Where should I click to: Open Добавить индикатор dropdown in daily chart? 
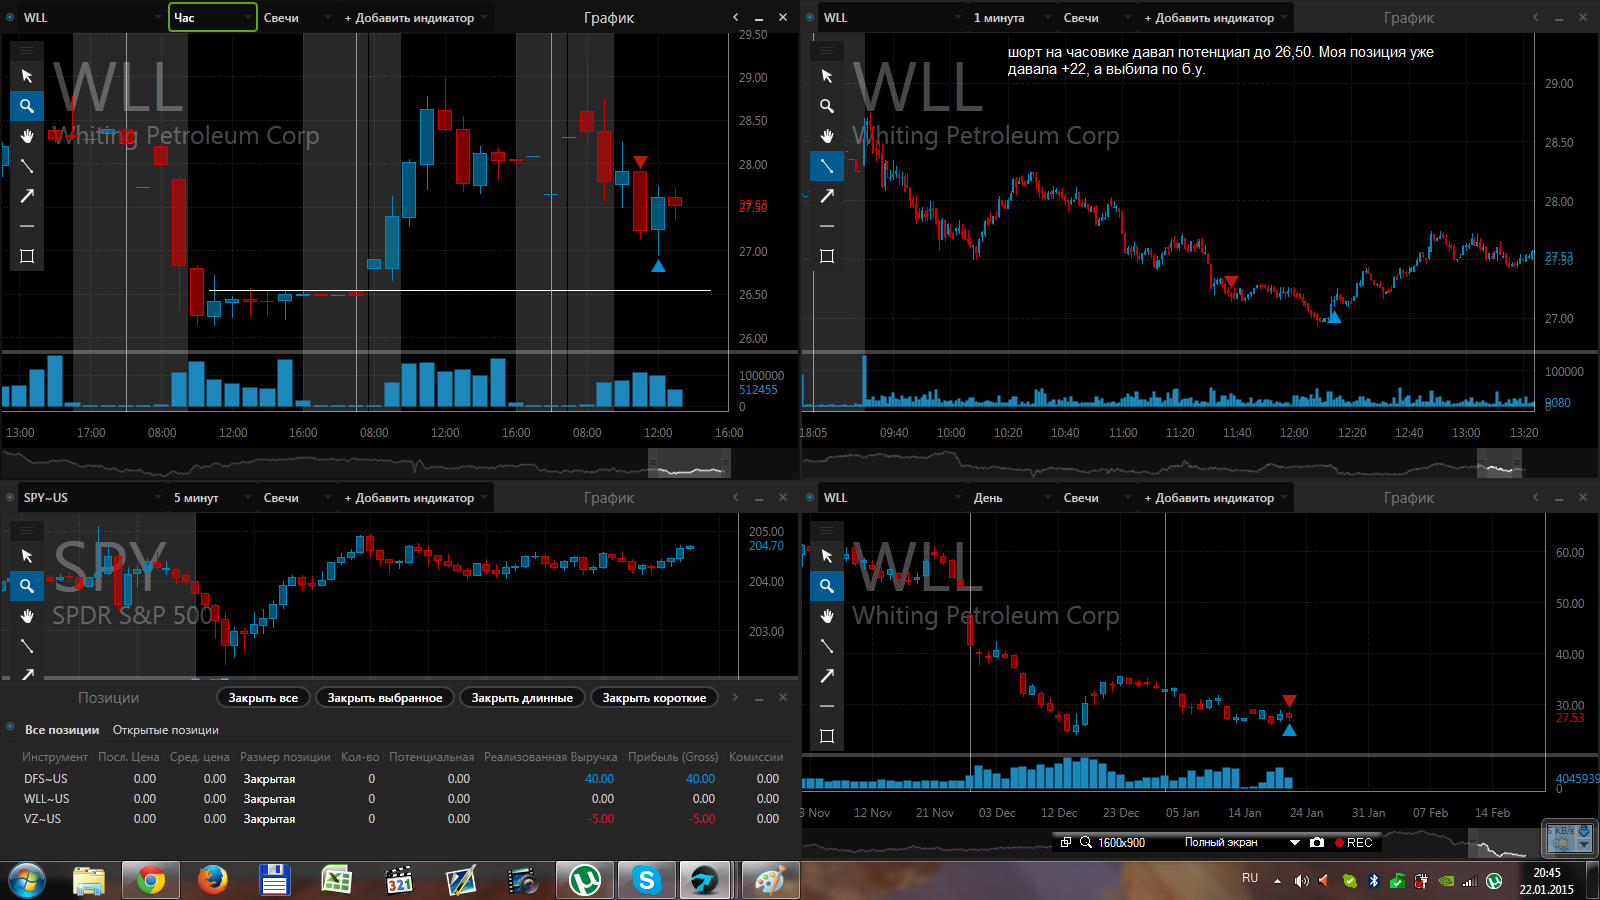(x=1216, y=497)
